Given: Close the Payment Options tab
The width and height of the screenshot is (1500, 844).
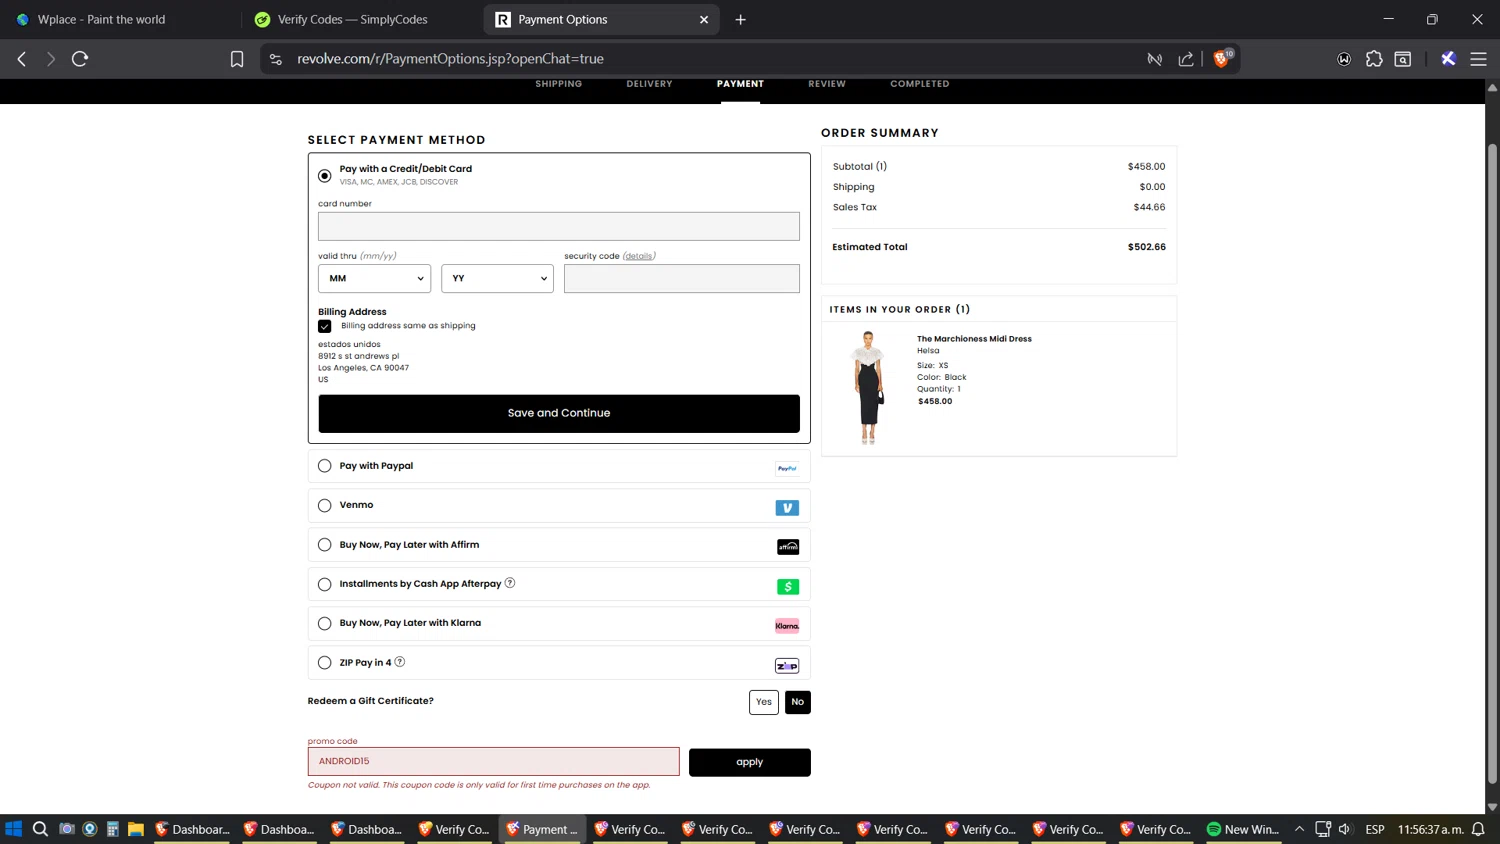Looking at the screenshot, I should click(x=704, y=19).
